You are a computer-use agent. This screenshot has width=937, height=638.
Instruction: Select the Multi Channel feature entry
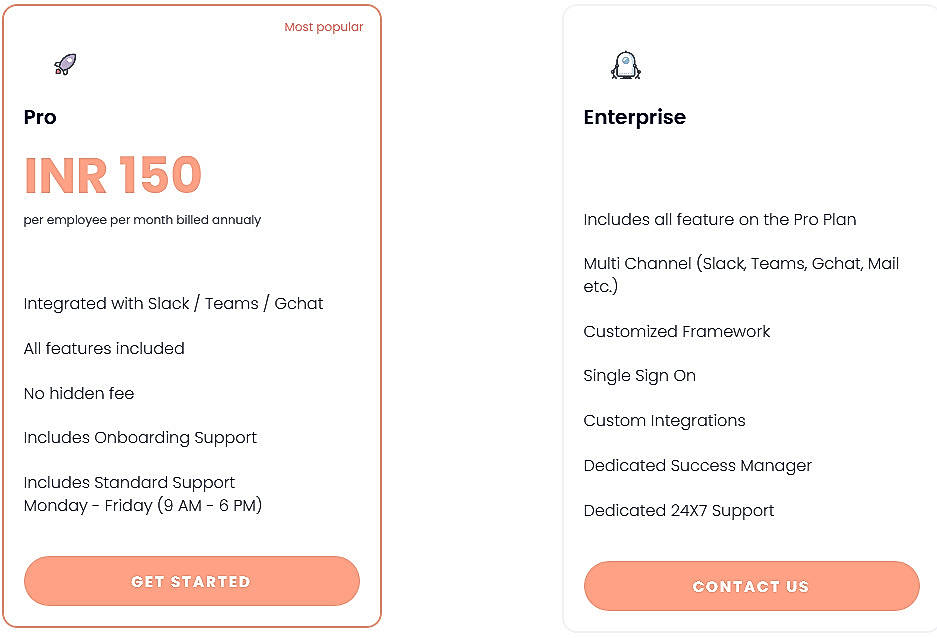click(741, 274)
